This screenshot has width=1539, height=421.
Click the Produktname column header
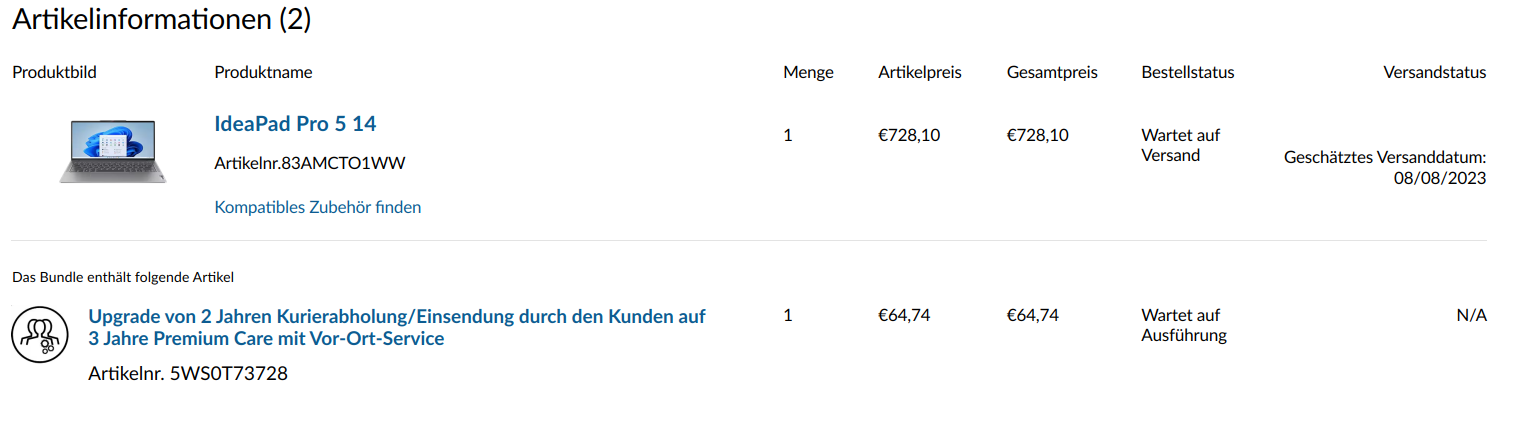(263, 72)
